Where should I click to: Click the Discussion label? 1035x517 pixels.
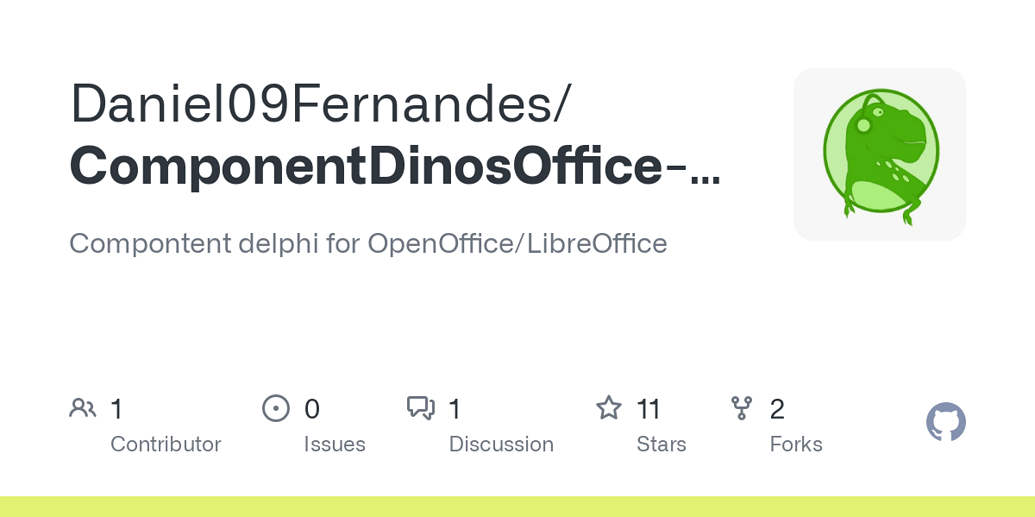point(501,444)
